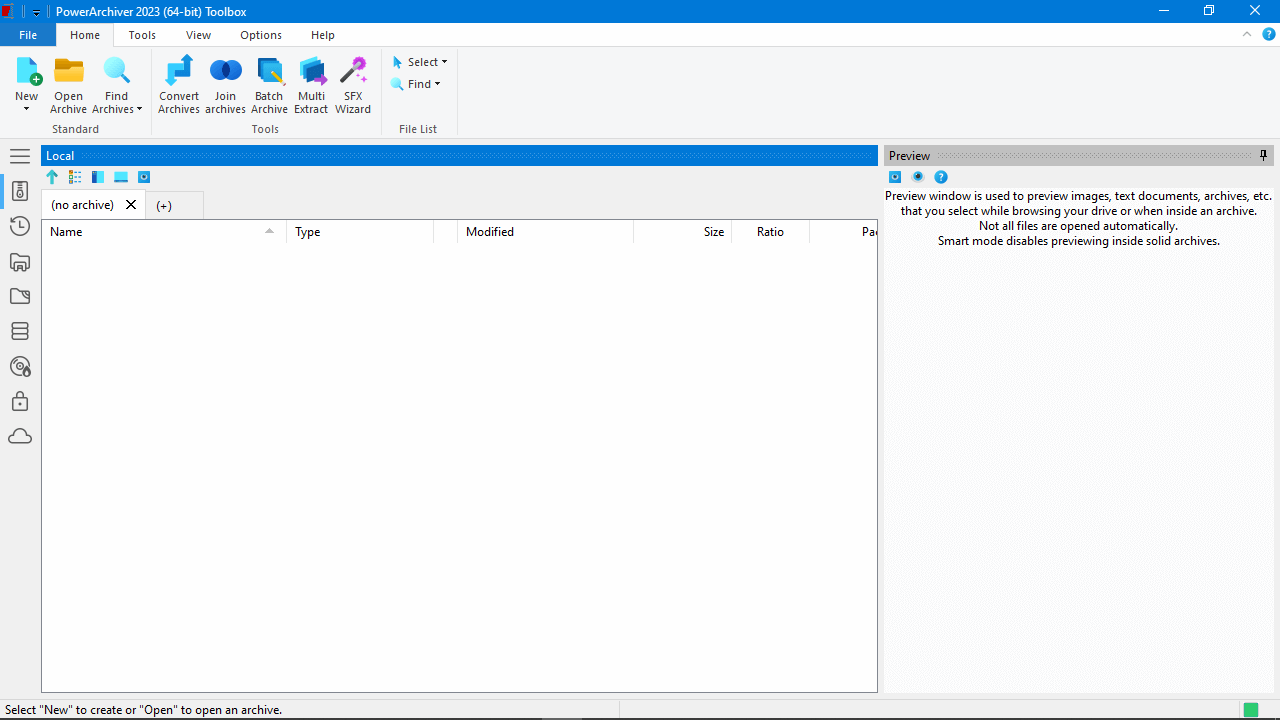The height and width of the screenshot is (720, 1280).
Task: Open the Options ribbon tab
Action: (261, 35)
